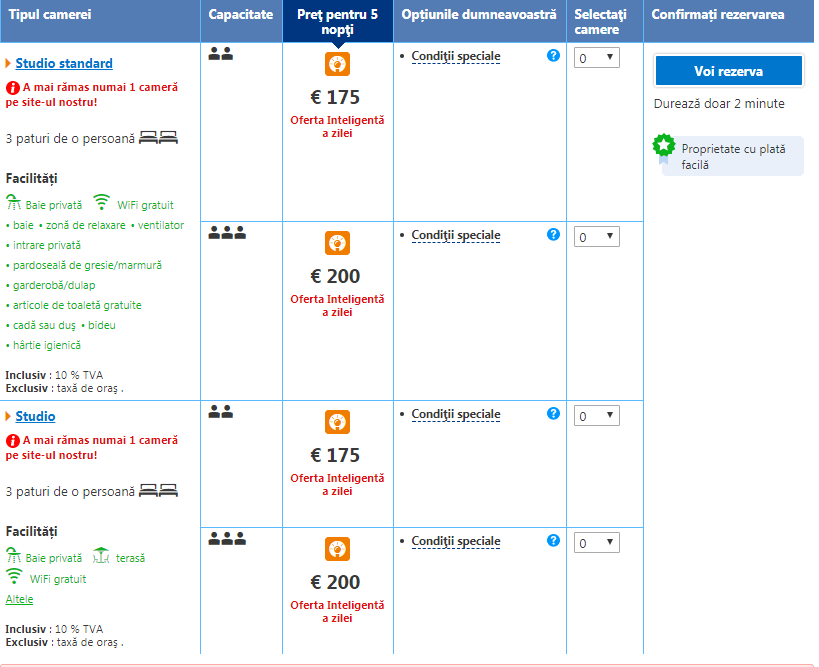The height and width of the screenshot is (667, 819).
Task: Click the green easy-payment property badge icon
Action: coord(663,146)
